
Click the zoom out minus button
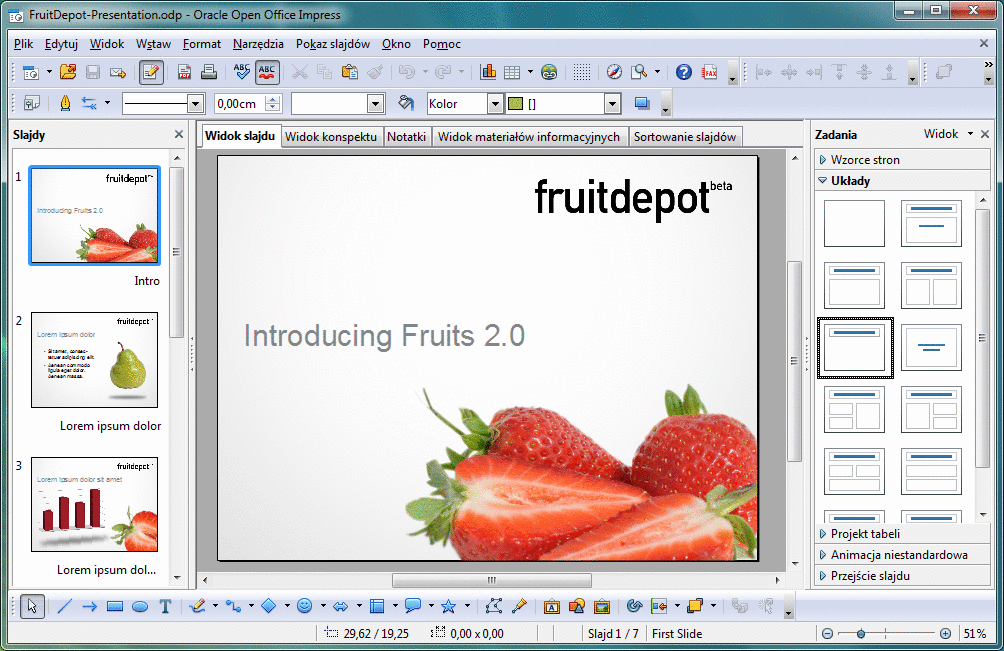click(x=827, y=634)
